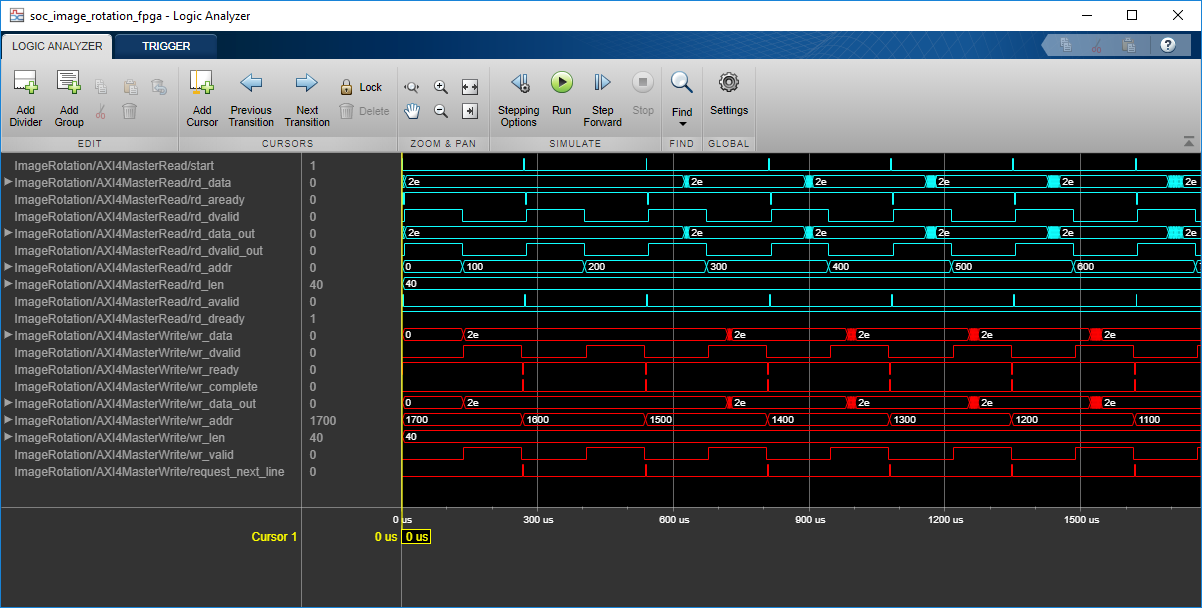Click the zoom out magnifier icon
The image size is (1202, 608).
click(440, 111)
